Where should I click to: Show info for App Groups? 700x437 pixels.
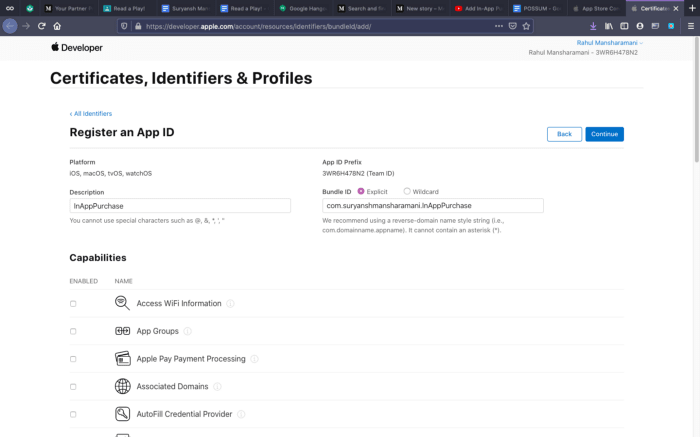(188, 331)
